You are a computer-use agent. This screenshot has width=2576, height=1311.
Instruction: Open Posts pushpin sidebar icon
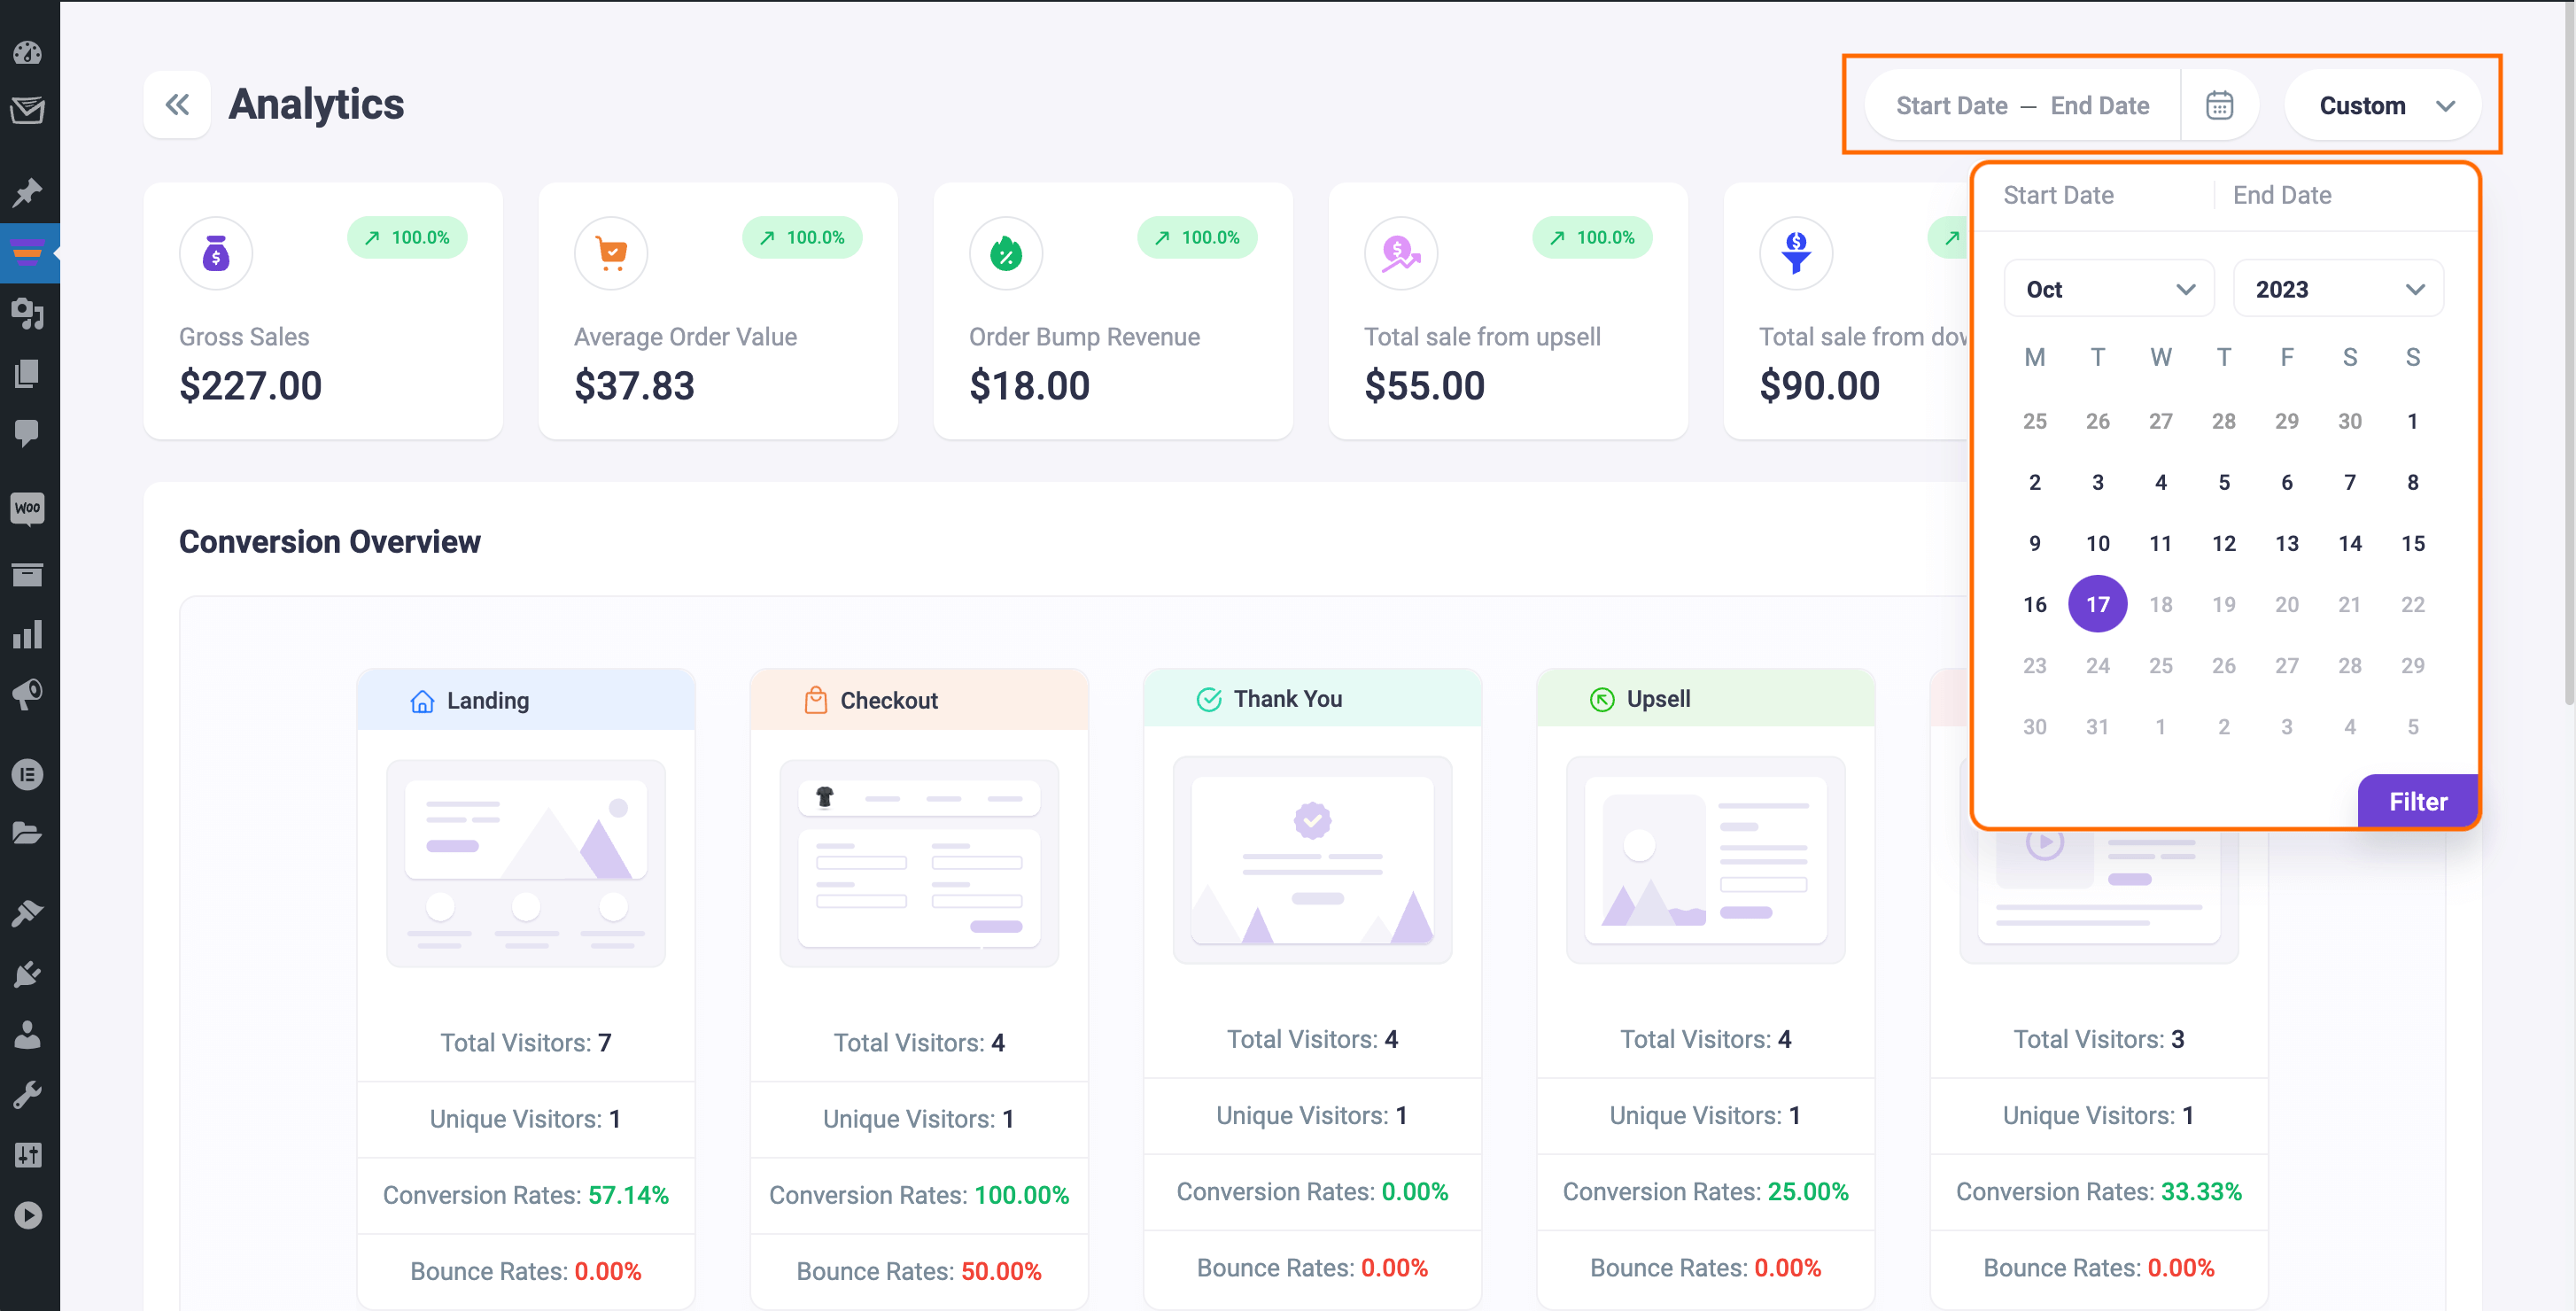28,192
